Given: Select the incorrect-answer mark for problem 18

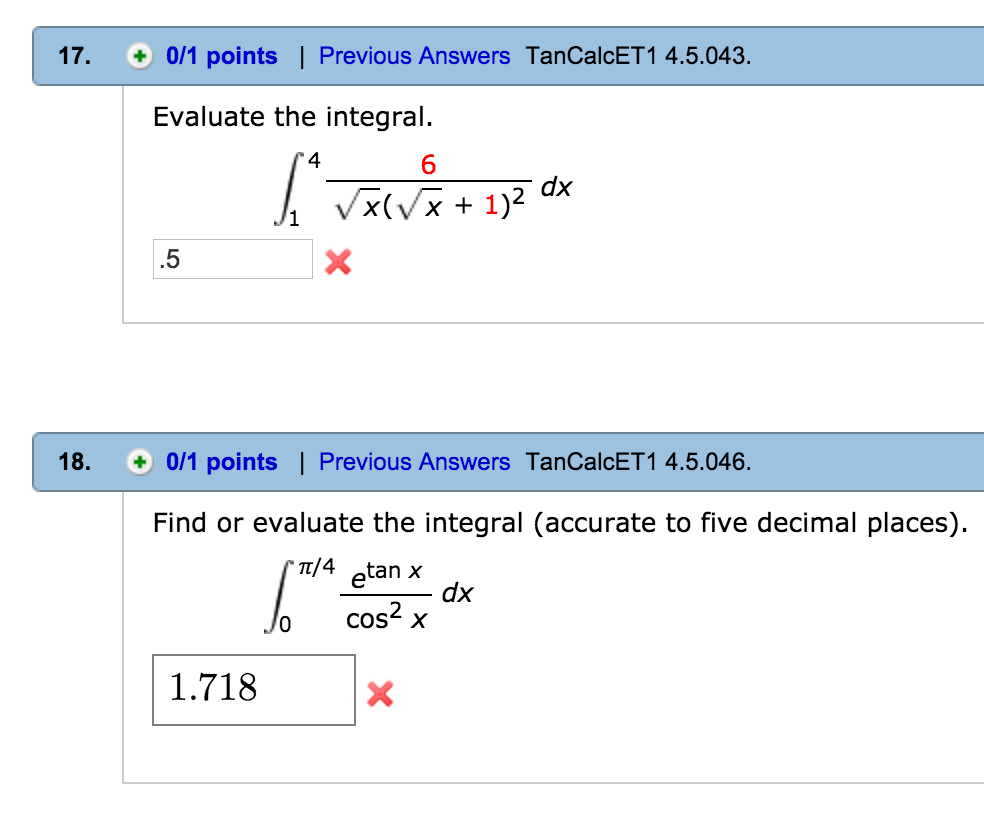Looking at the screenshot, I should pos(381,692).
